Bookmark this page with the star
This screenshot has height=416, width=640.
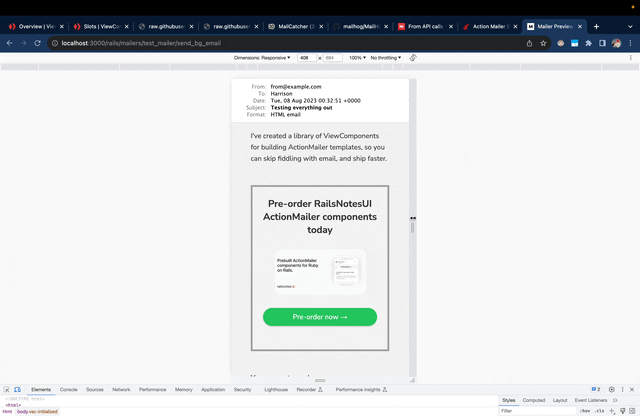pos(543,43)
